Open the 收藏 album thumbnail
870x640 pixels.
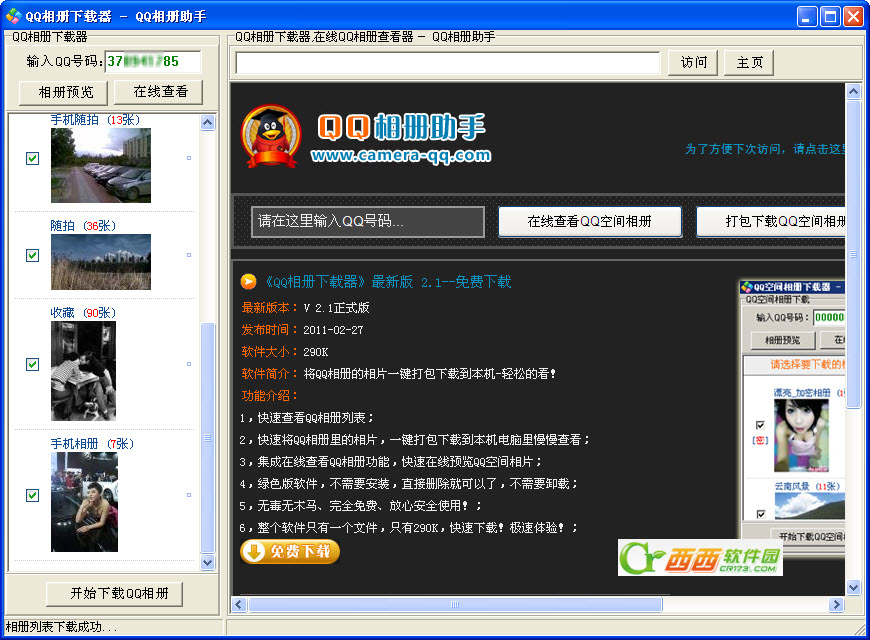point(84,371)
